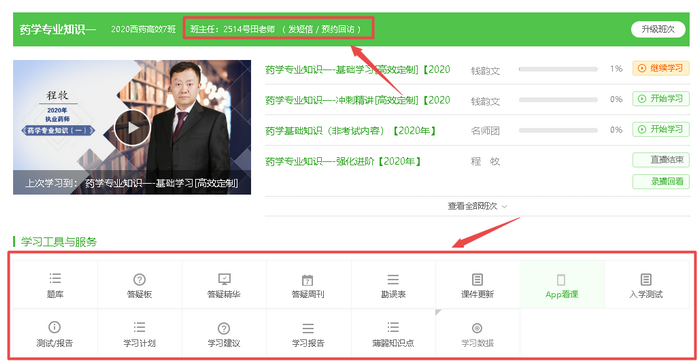The width and height of the screenshot is (700, 362).
Task: Select the 答疑精华 monitor icon
Action: coord(224,279)
